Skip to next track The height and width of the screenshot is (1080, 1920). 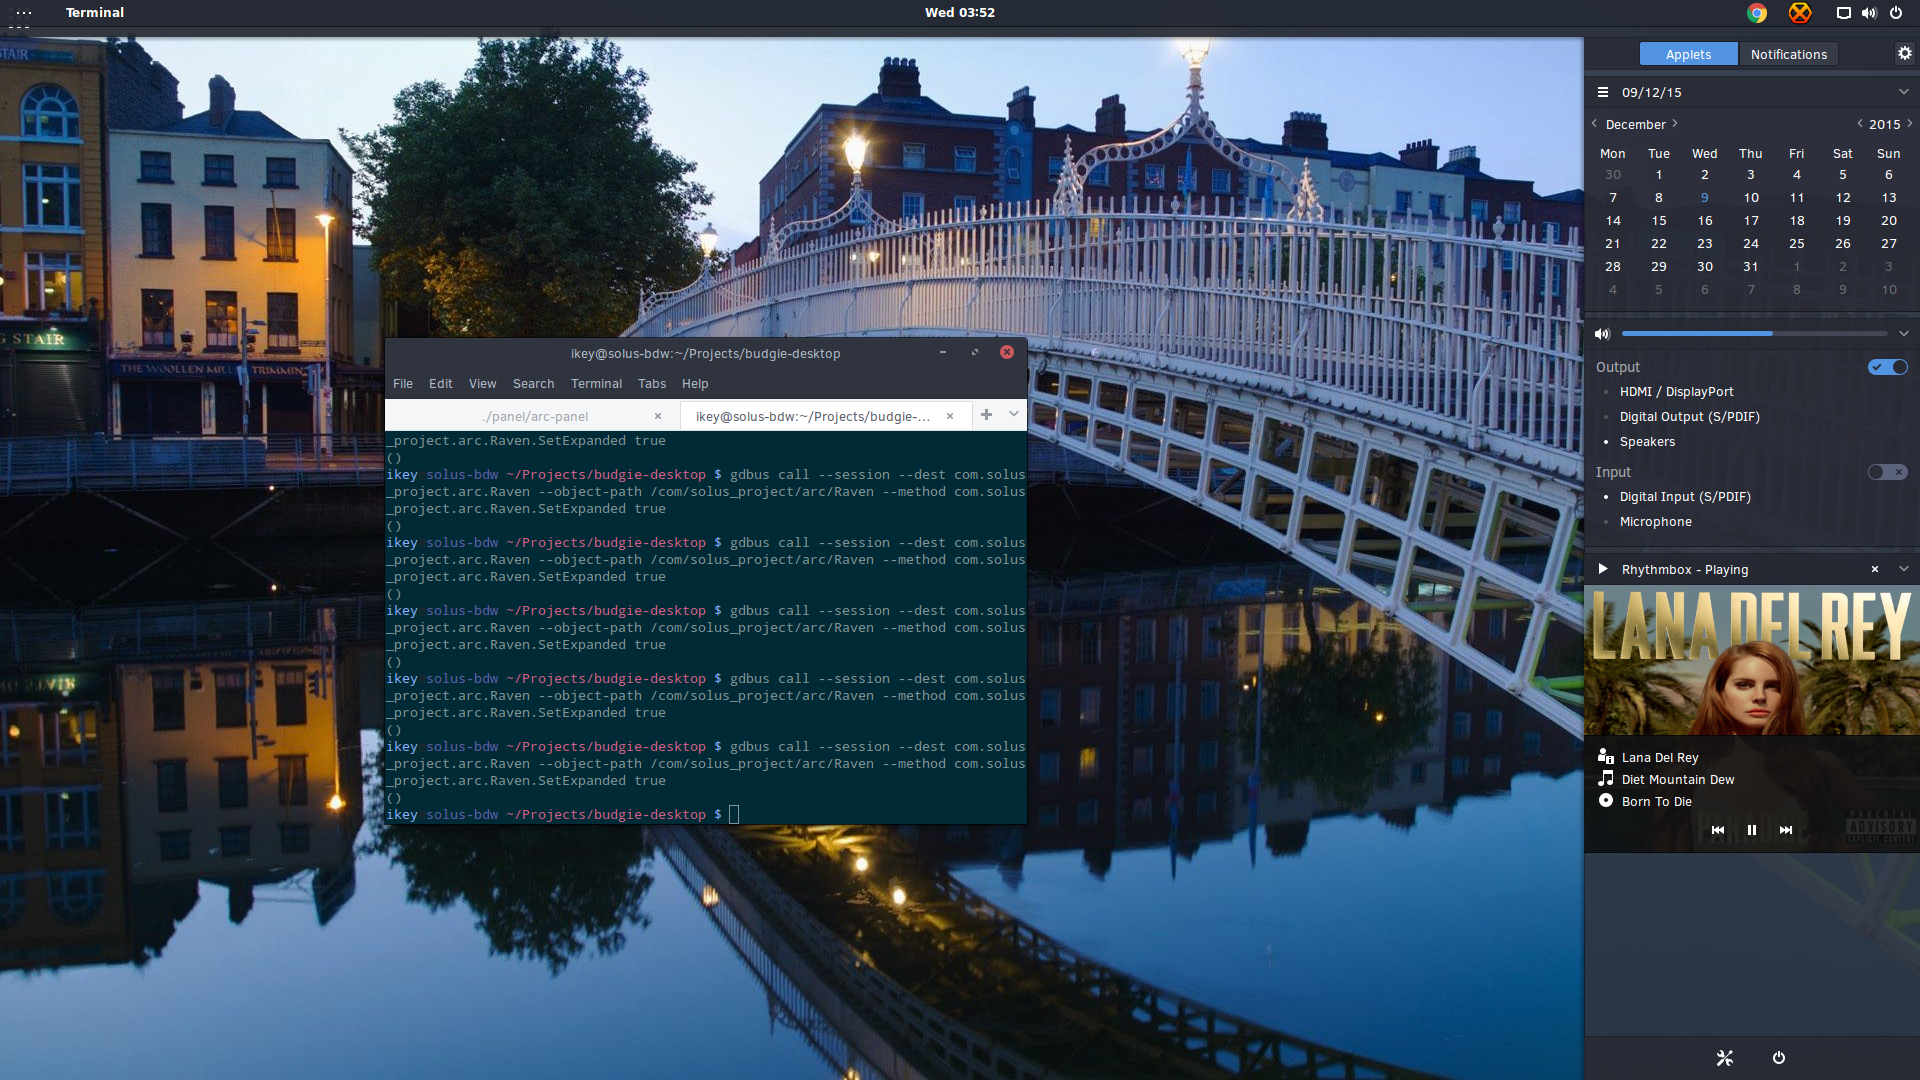tap(1786, 830)
